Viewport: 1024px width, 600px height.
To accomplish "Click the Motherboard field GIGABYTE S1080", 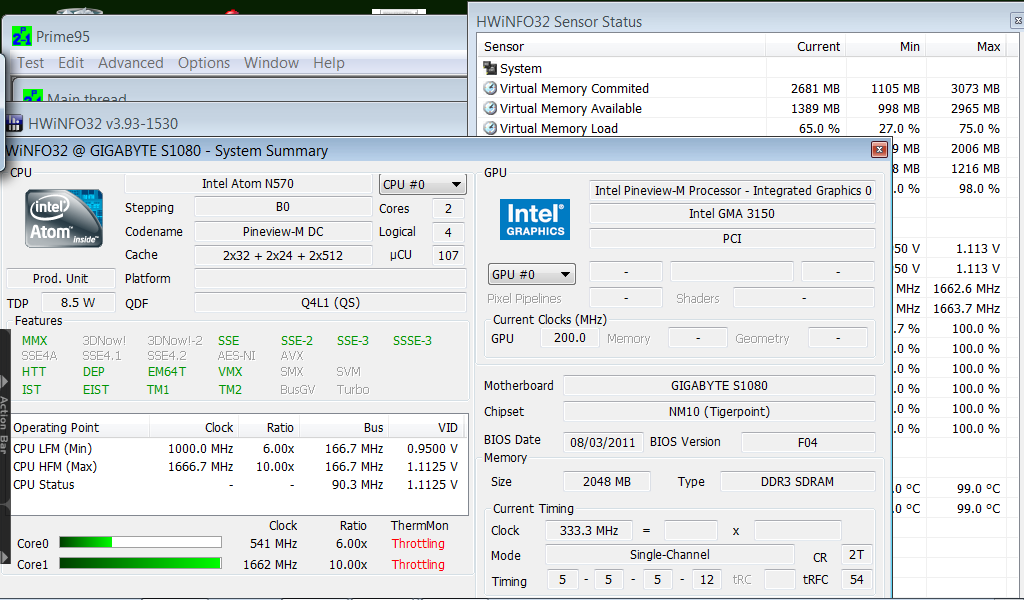I will (719, 386).
